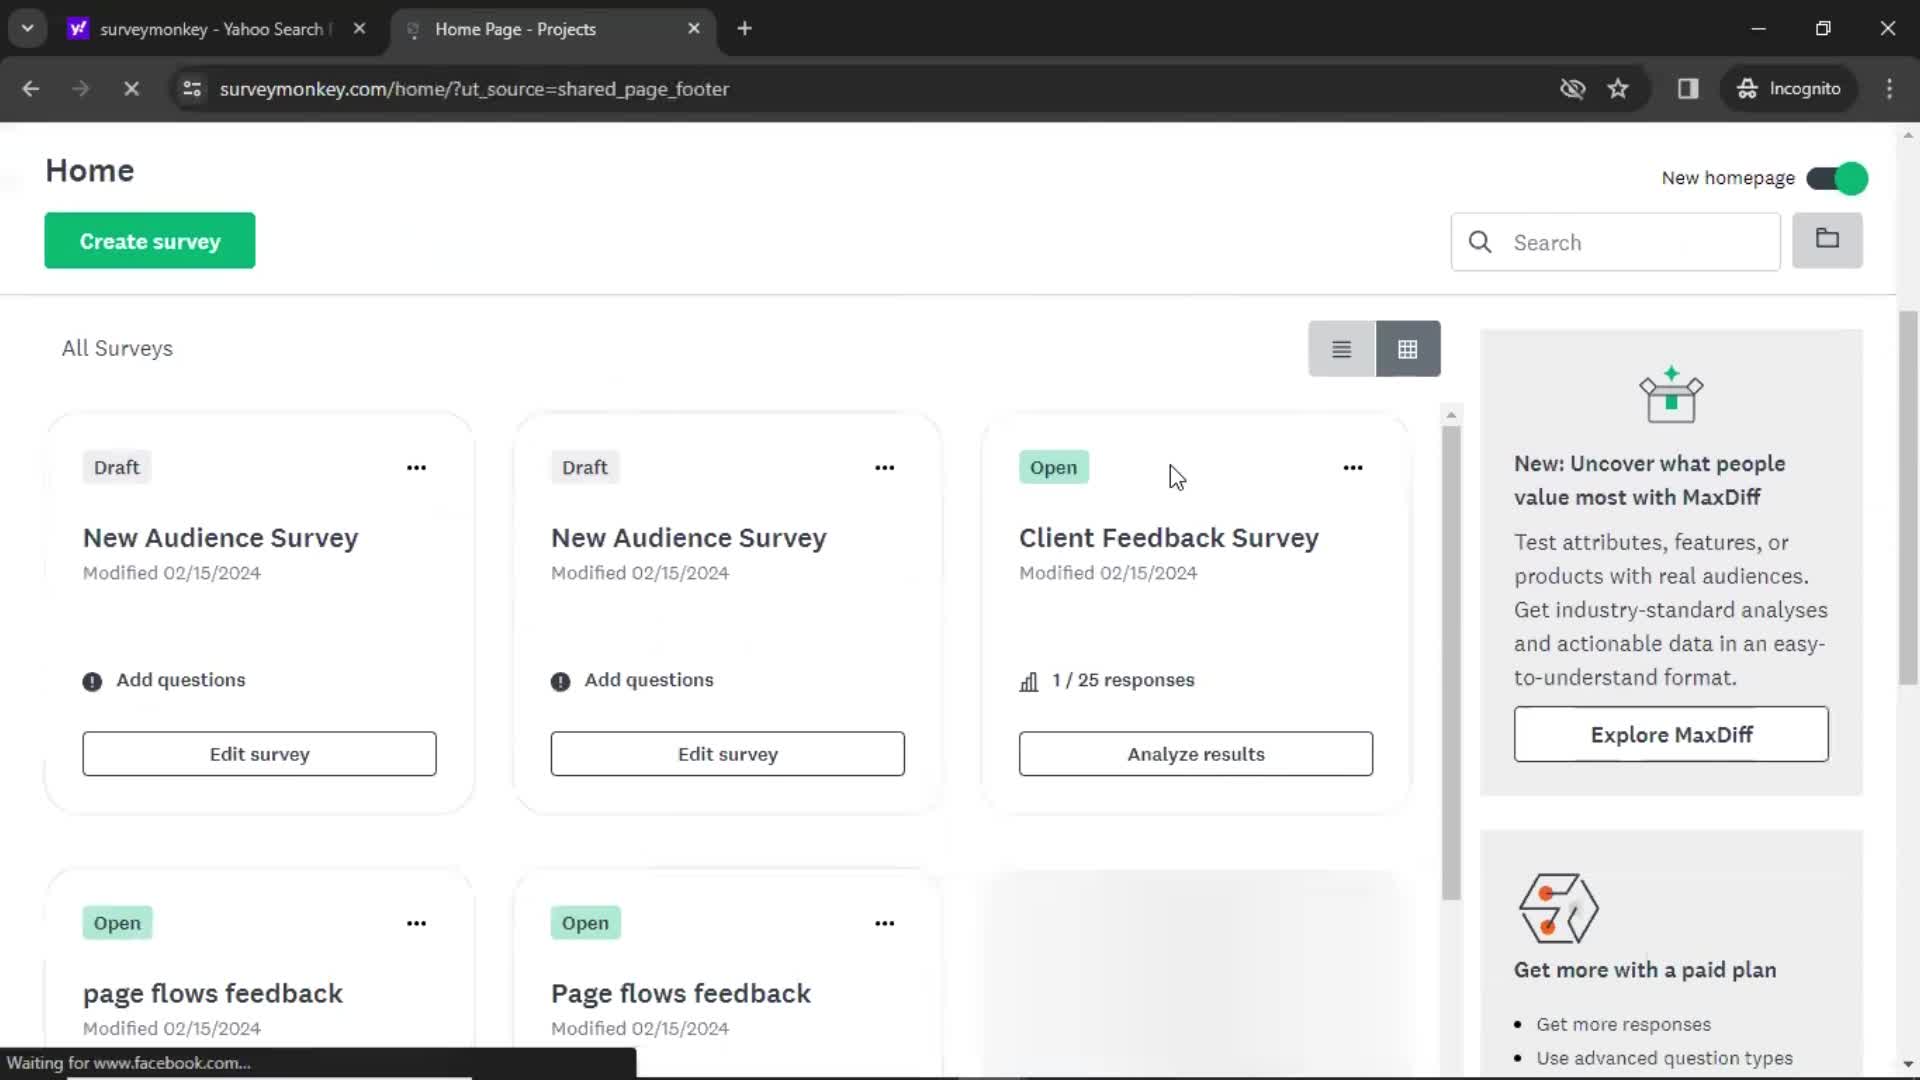
Task: Click the address bar URL
Action: click(474, 89)
